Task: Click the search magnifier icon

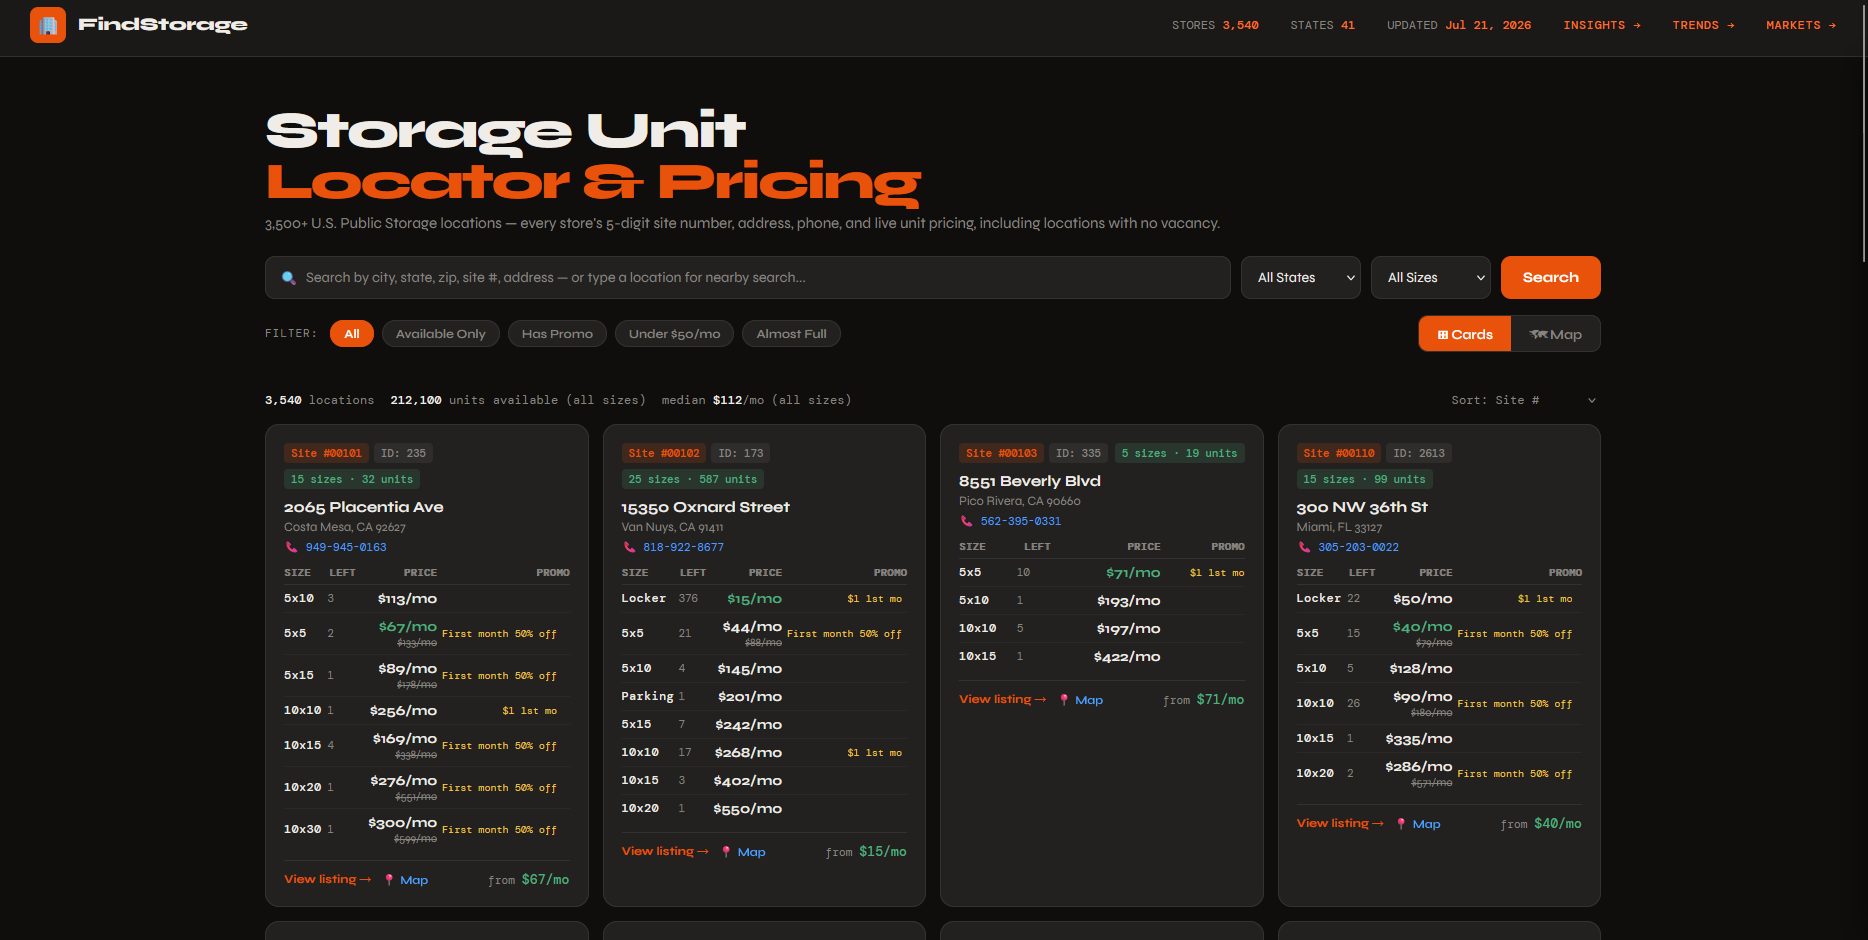Action: [x=289, y=278]
